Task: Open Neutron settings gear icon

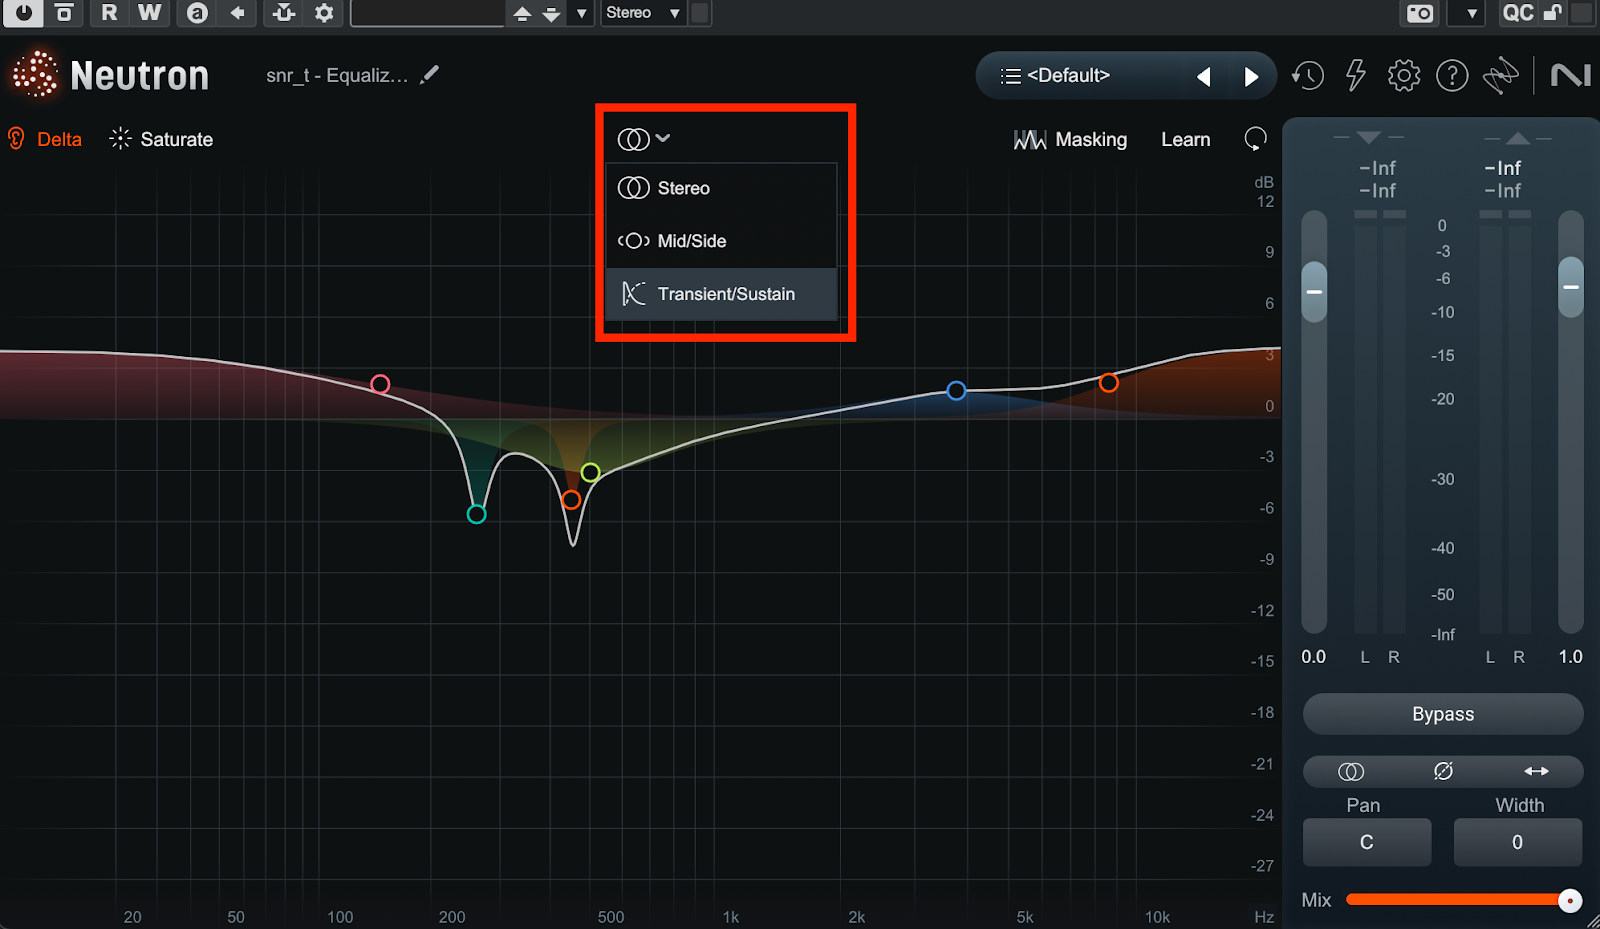Action: [1404, 76]
